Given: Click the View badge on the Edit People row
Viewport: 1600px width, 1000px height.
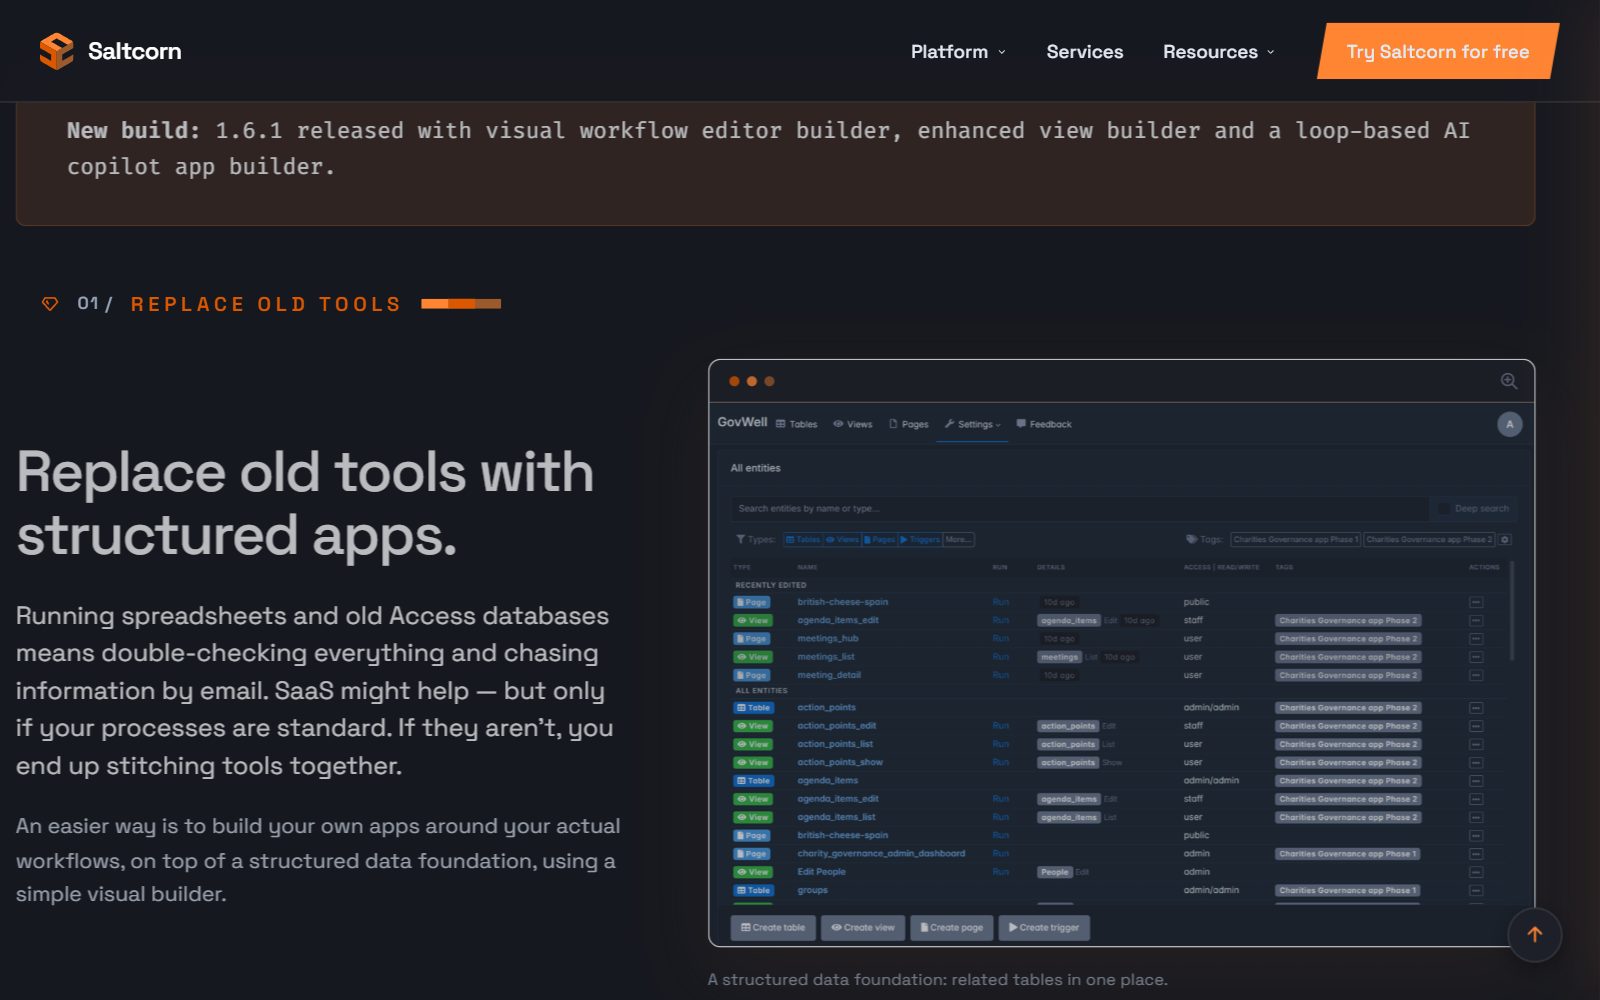Looking at the screenshot, I should 753,872.
